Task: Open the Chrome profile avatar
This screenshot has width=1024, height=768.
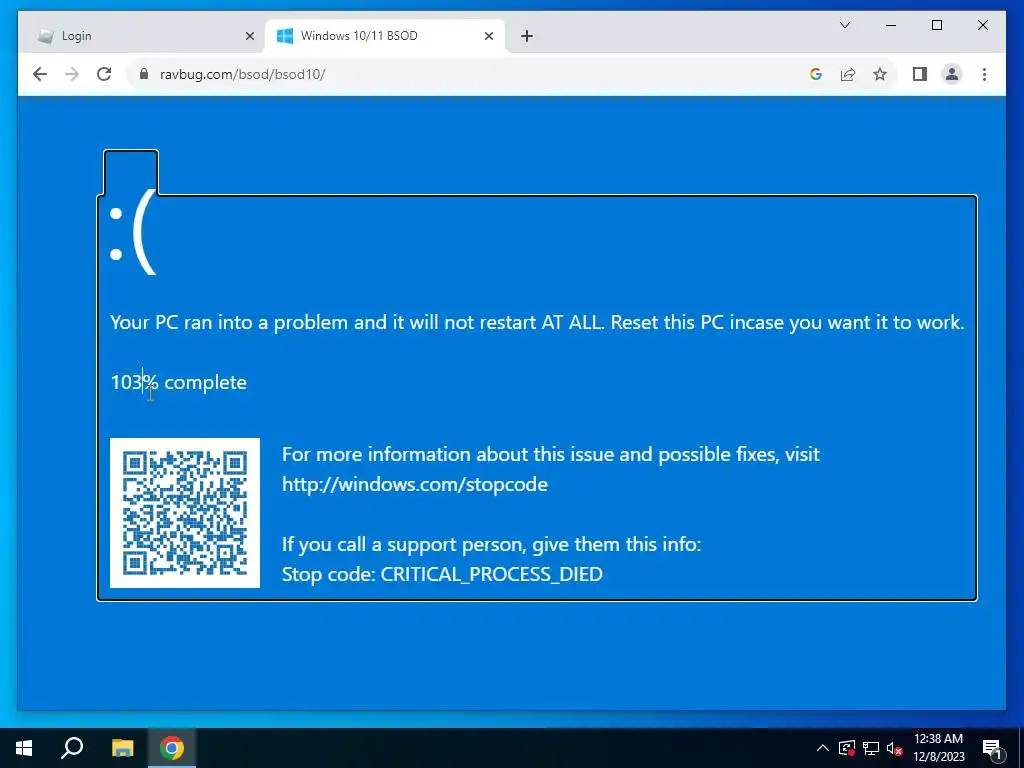Action: coord(952,74)
